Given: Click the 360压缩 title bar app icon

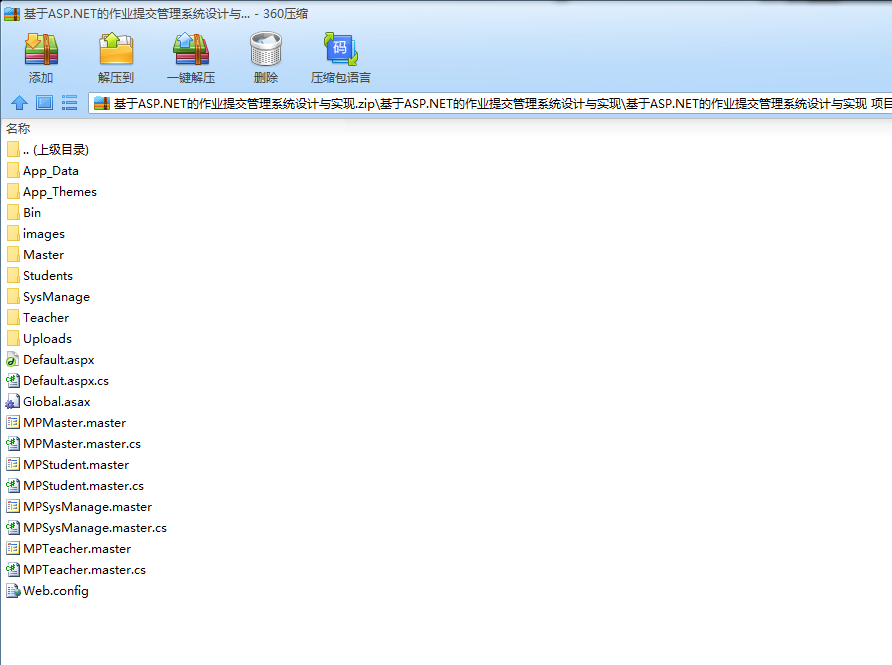Looking at the screenshot, I should pyautogui.click(x=12, y=14).
